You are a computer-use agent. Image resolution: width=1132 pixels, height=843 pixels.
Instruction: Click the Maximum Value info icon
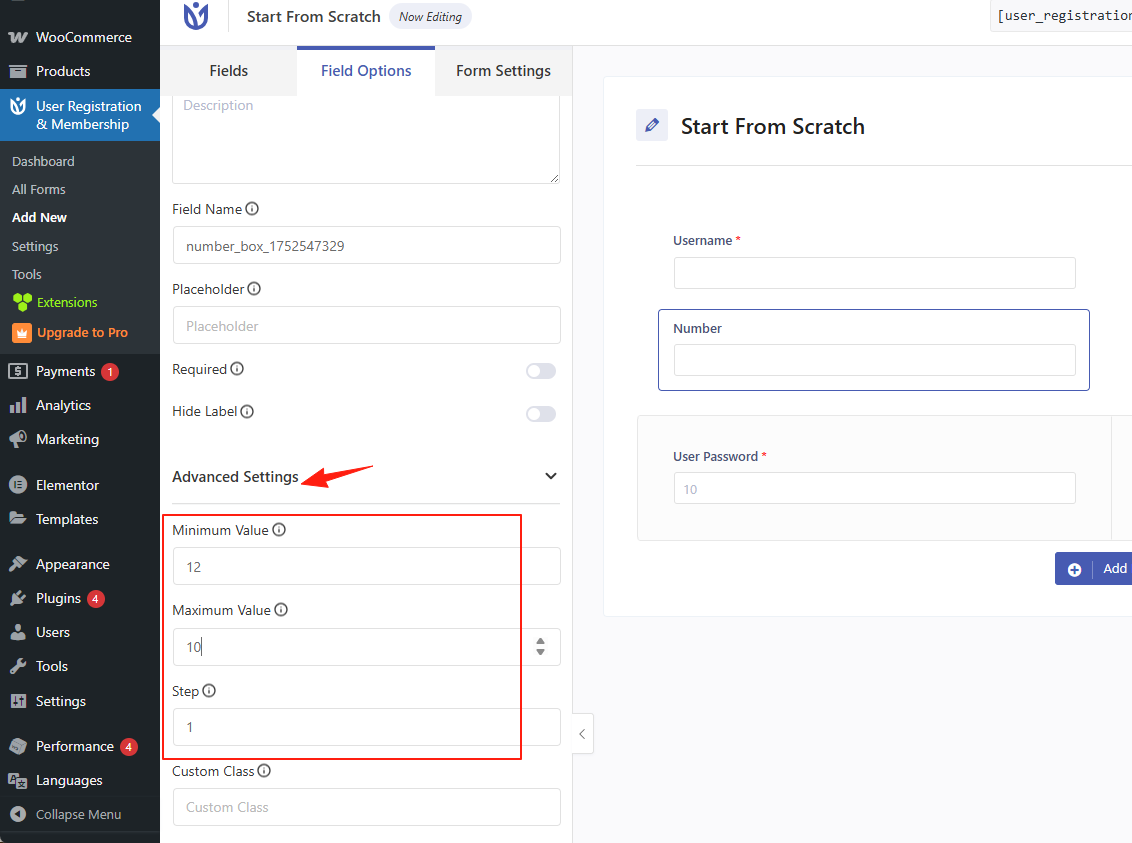[281, 610]
